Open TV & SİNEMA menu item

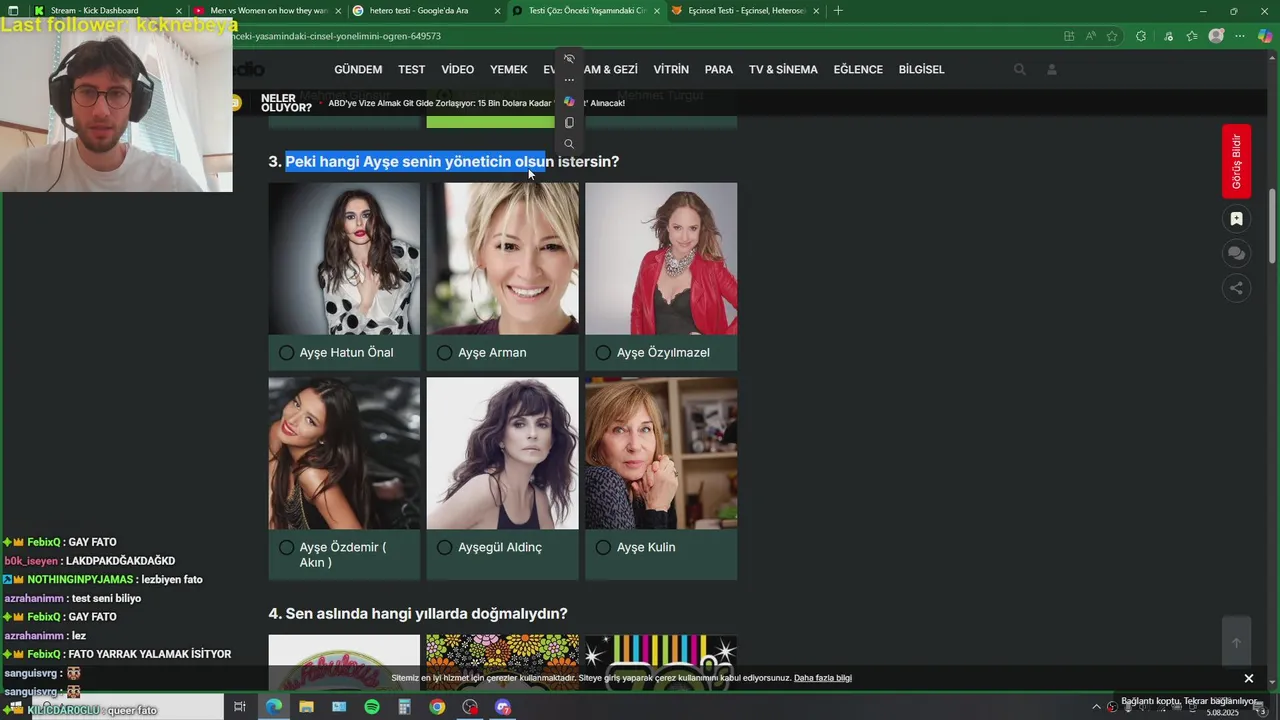pos(783,70)
